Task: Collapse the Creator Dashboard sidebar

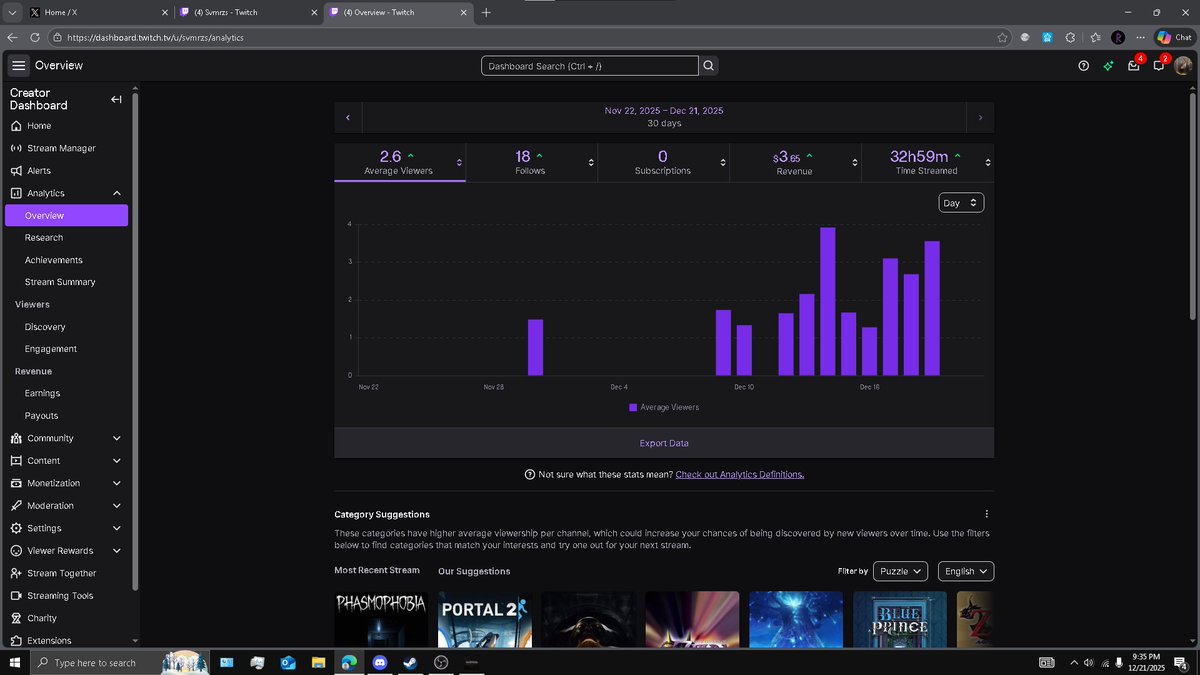Action: coord(116,99)
